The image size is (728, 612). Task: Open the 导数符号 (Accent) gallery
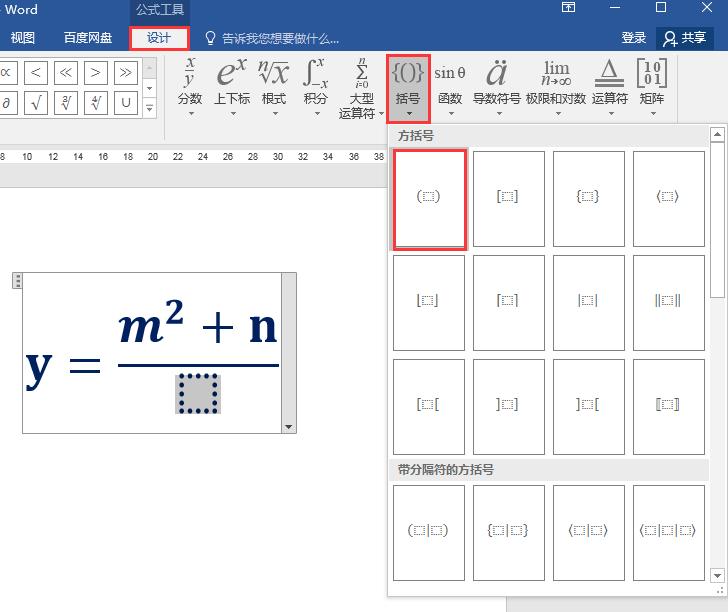click(496, 86)
